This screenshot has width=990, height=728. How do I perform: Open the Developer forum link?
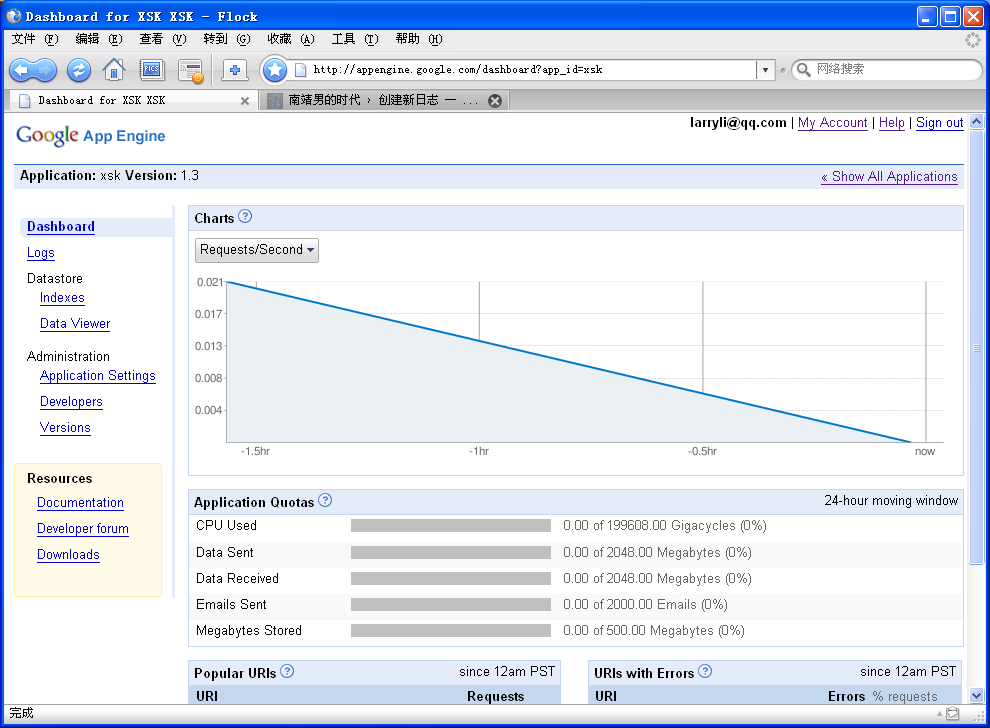click(x=83, y=529)
